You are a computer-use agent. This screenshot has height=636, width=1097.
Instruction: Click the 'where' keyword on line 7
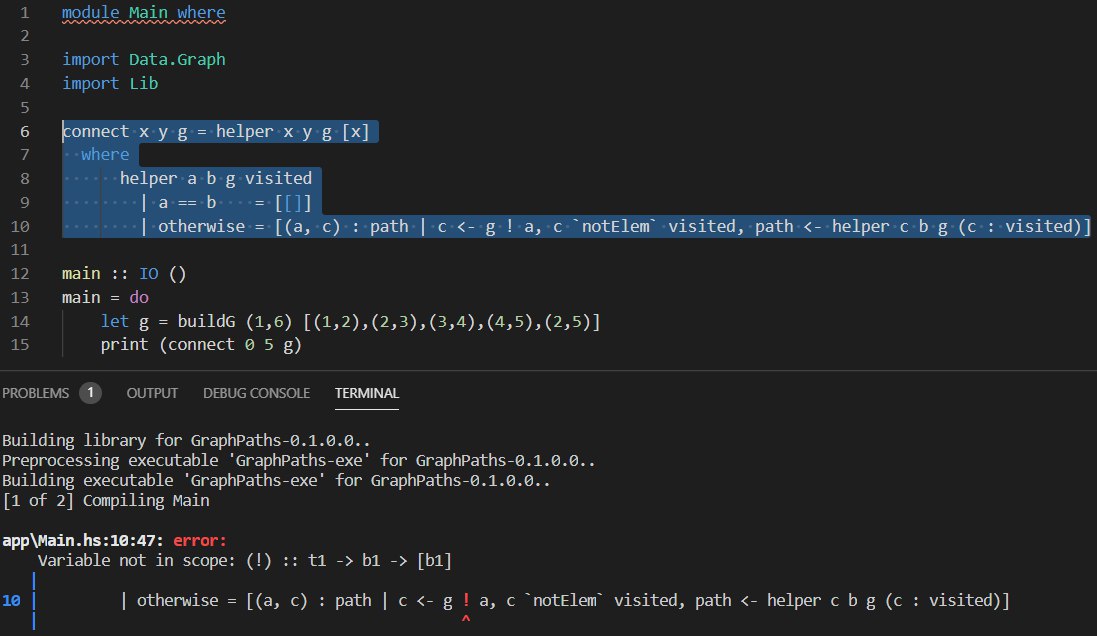click(x=105, y=155)
